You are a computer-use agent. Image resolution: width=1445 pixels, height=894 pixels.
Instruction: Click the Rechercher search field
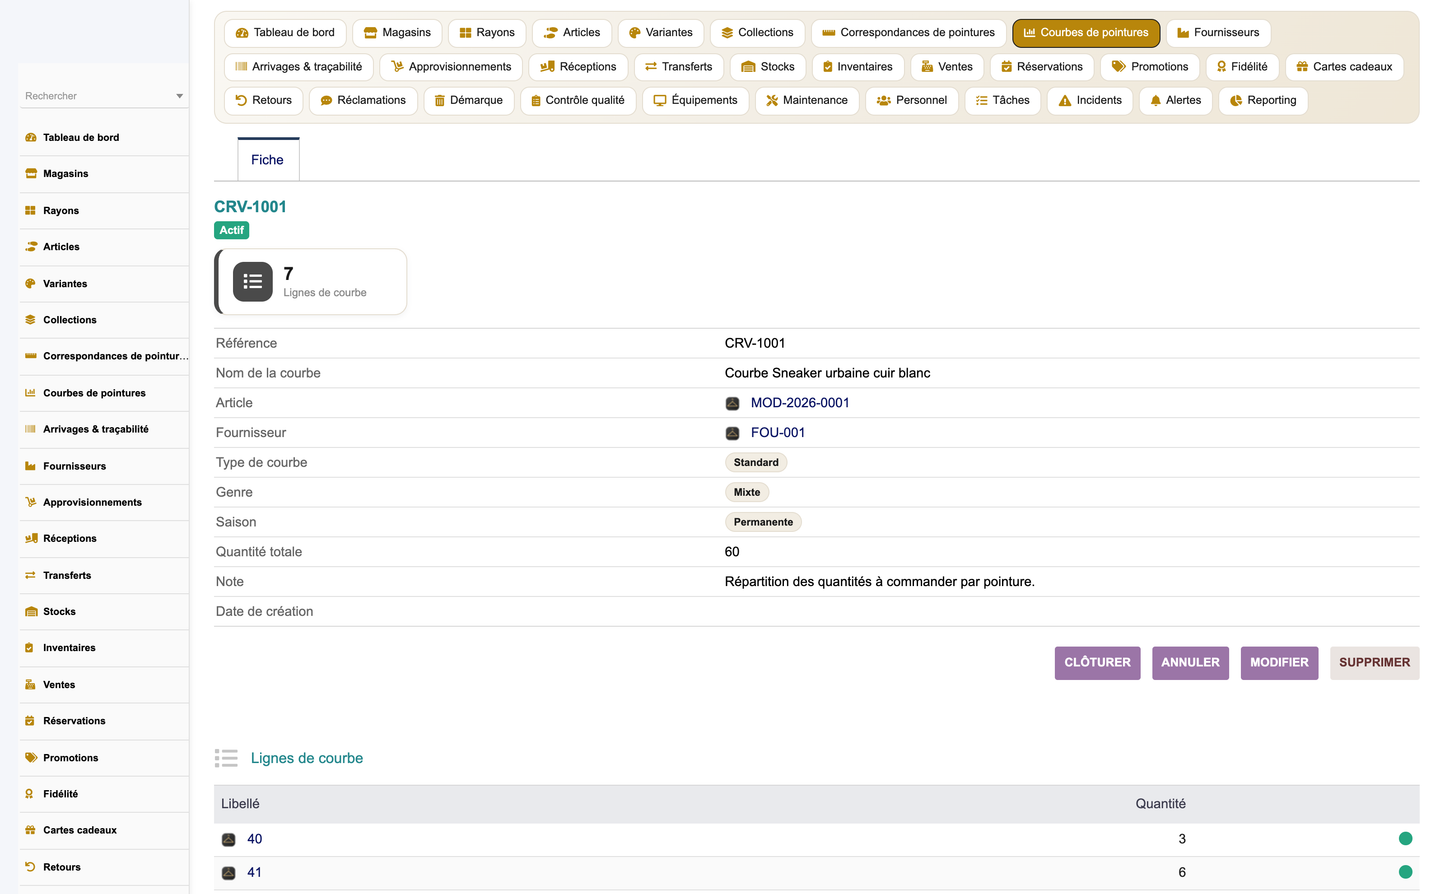tap(96, 97)
